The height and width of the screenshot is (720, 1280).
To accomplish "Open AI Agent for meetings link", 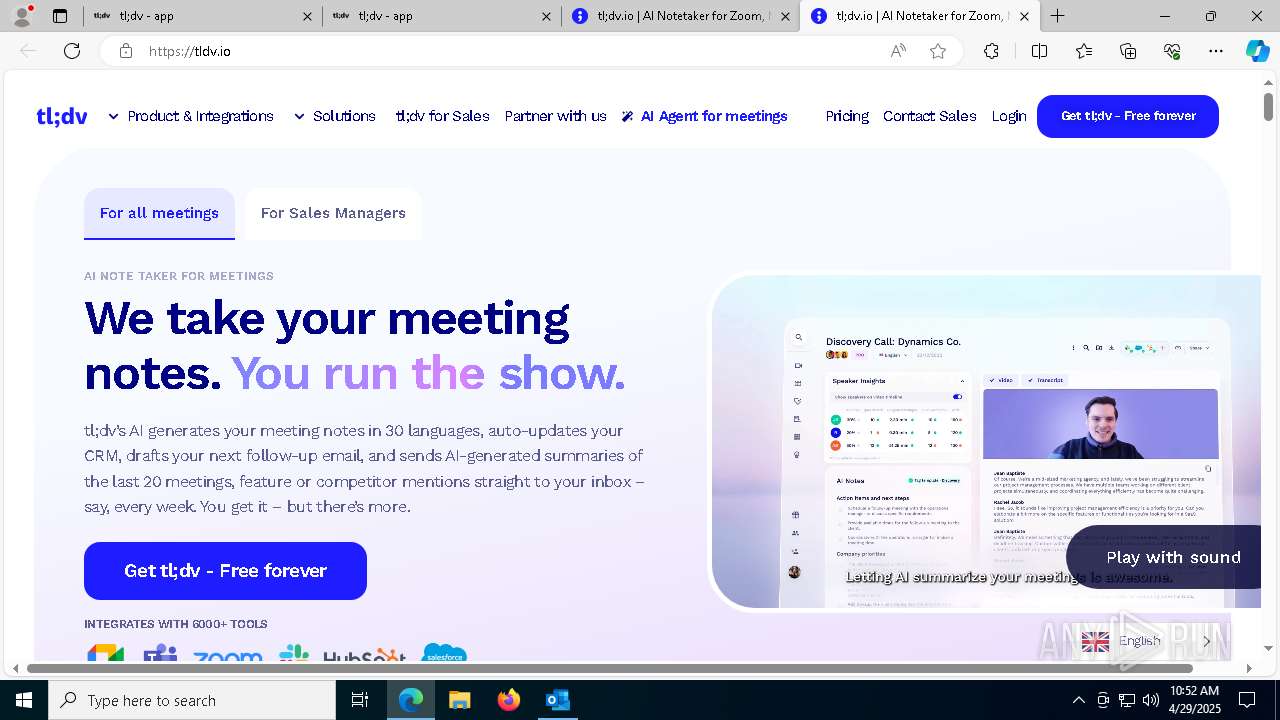I will [704, 116].
